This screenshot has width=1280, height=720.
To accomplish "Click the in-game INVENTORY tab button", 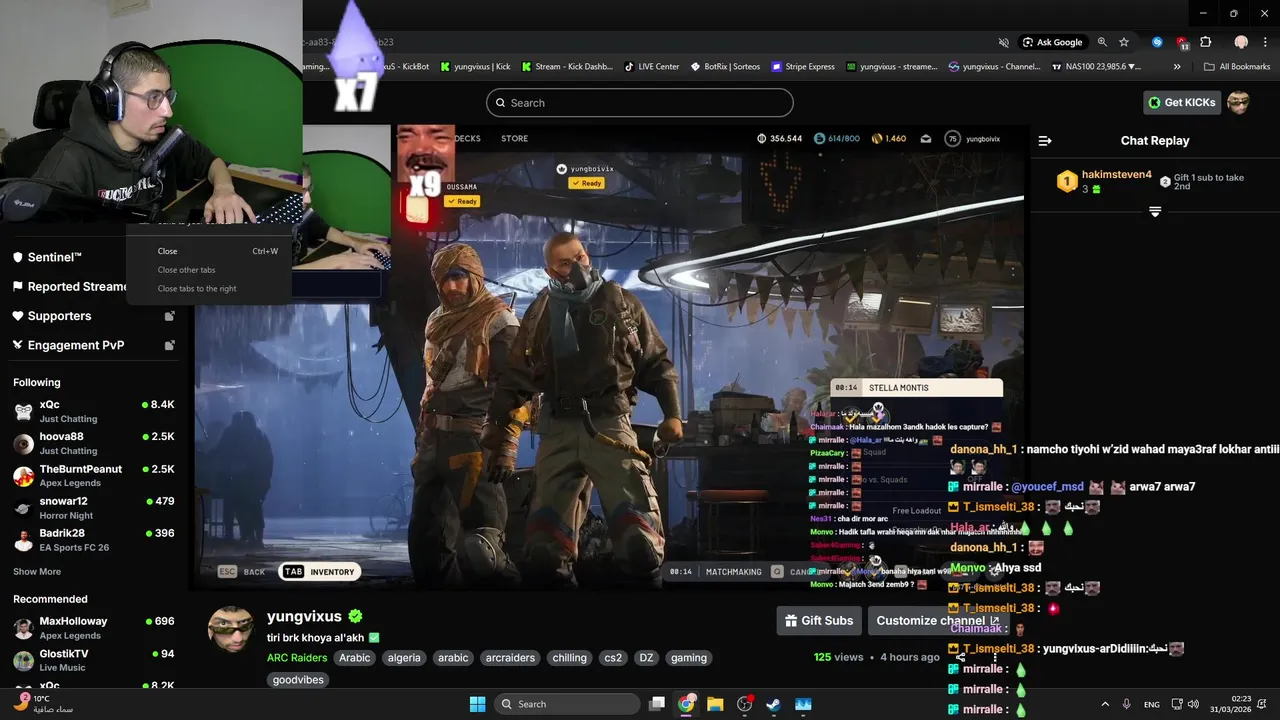I will pos(320,572).
